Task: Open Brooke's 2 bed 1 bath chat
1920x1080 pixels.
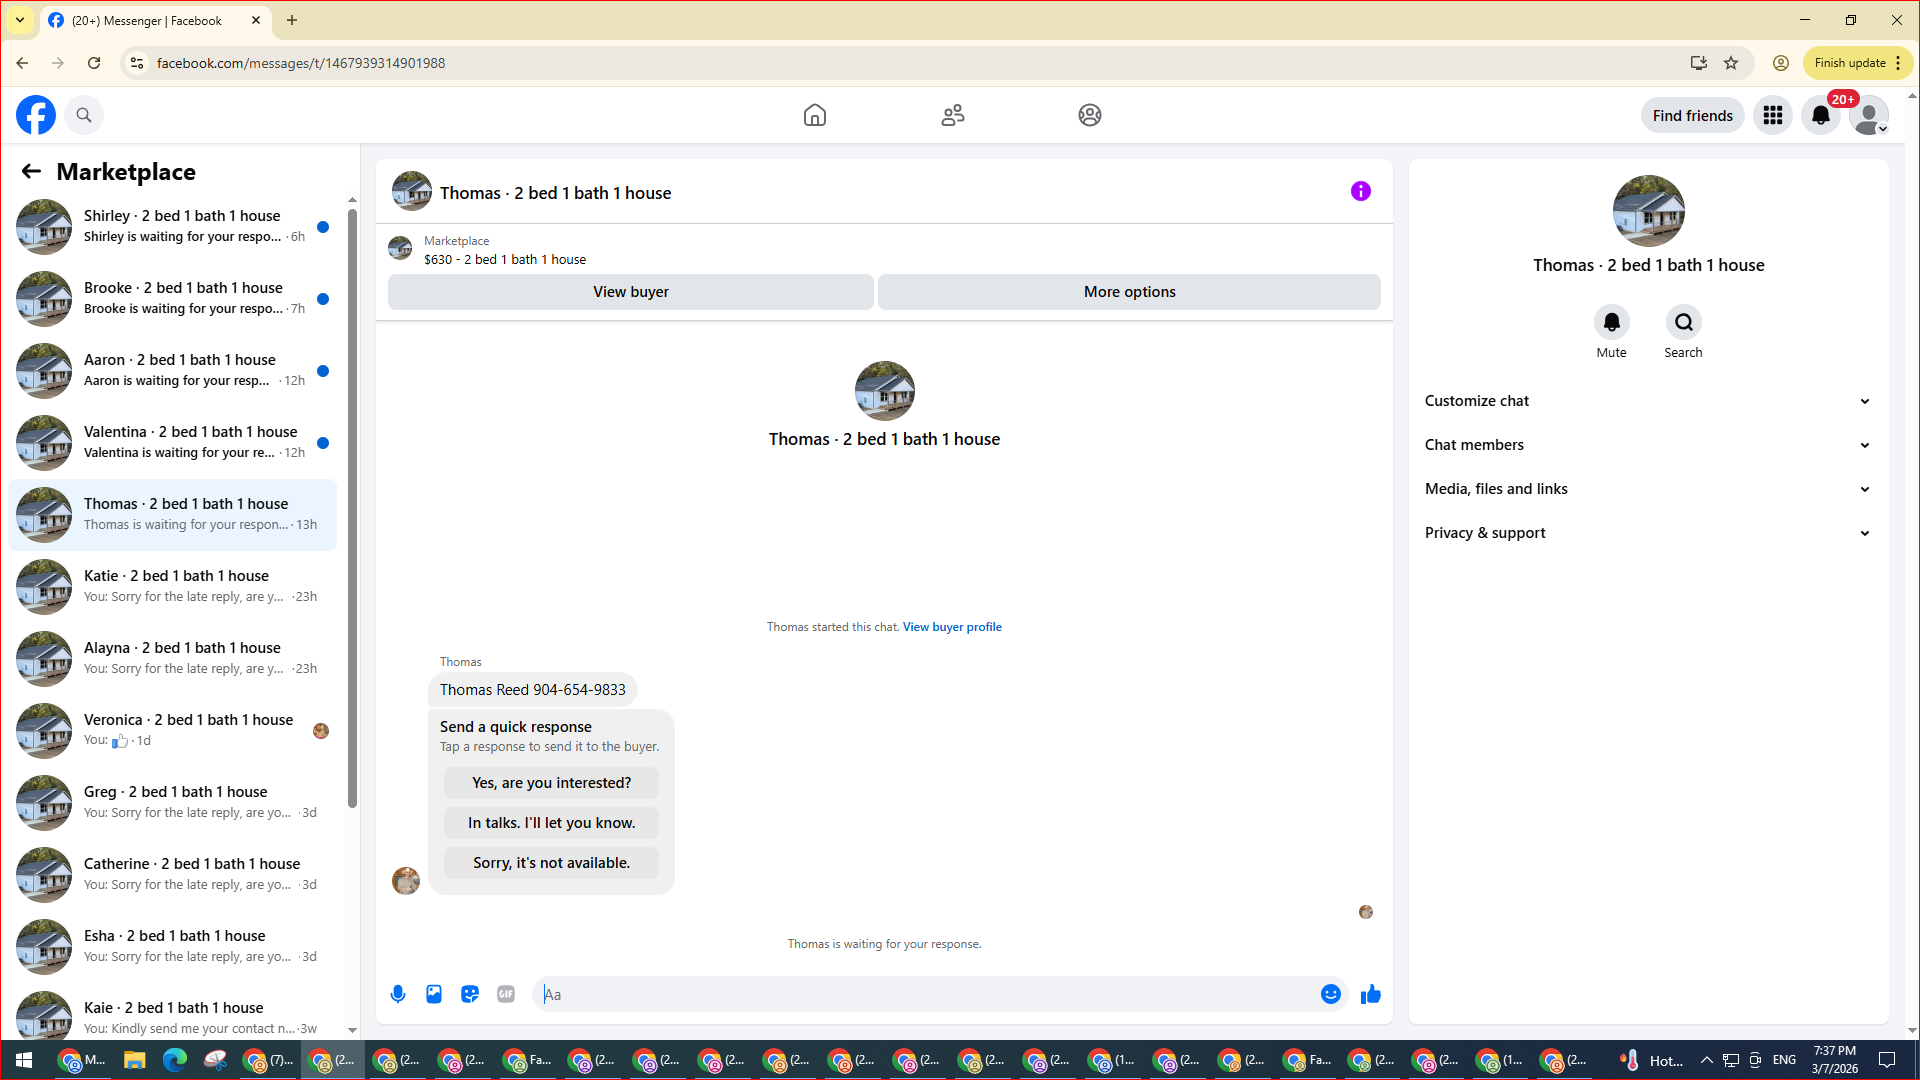Action: tap(173, 299)
